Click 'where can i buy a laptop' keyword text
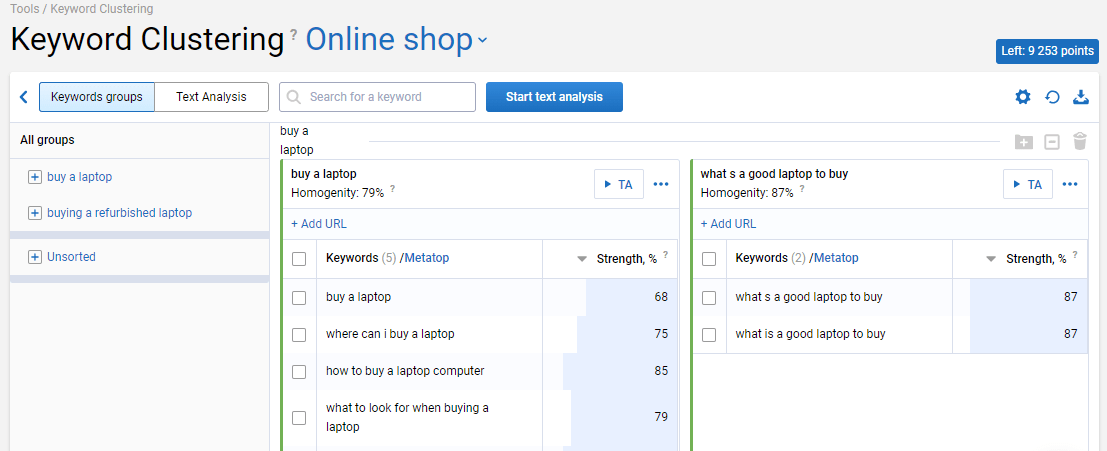The image size is (1107, 451). click(x=390, y=334)
